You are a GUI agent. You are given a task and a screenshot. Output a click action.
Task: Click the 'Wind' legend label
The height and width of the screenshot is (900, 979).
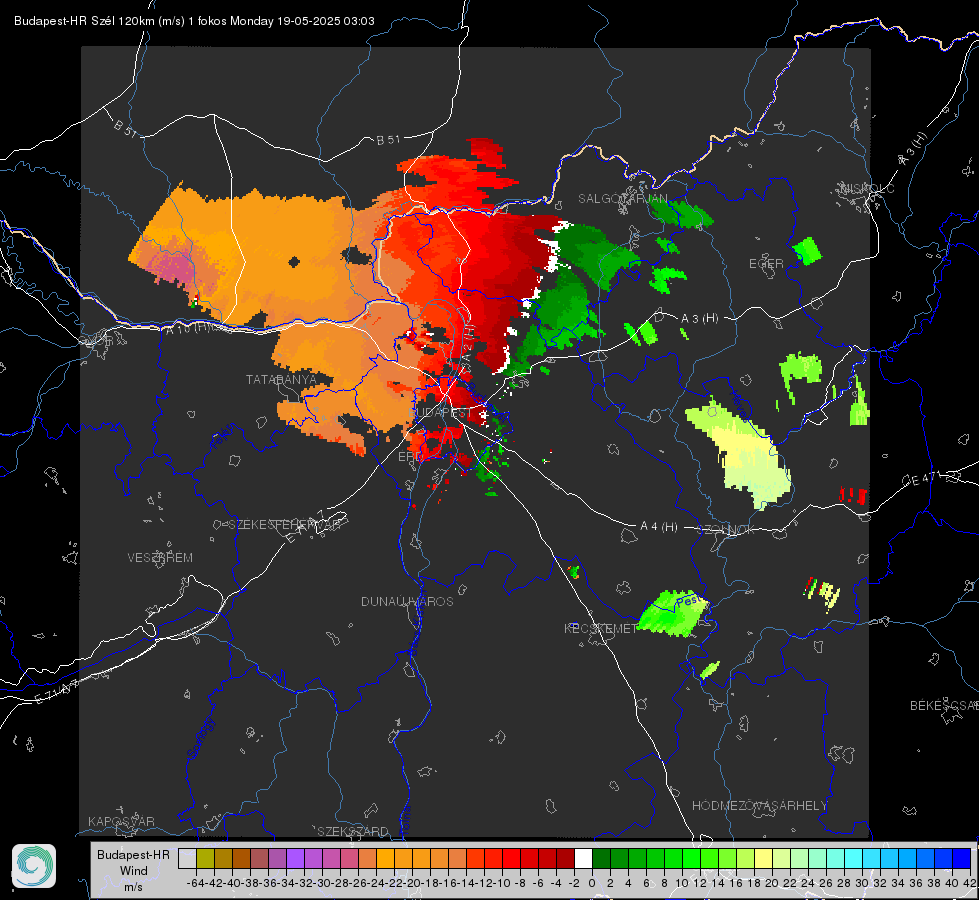[x=134, y=871]
